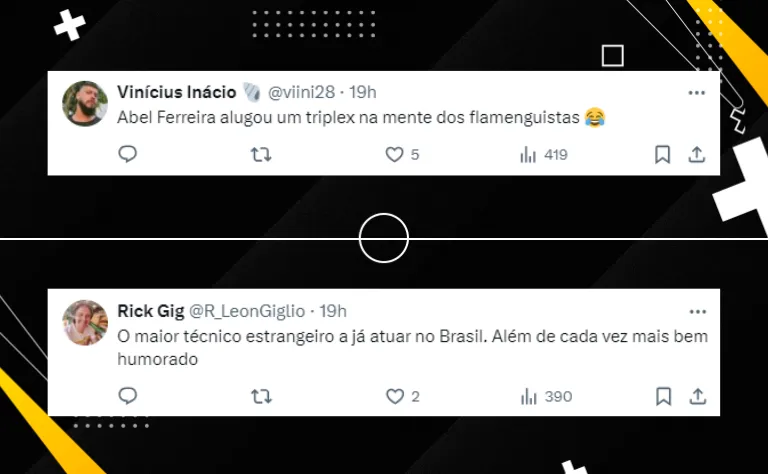
Task: Share Rick Gig's tweet
Action: pos(697,396)
